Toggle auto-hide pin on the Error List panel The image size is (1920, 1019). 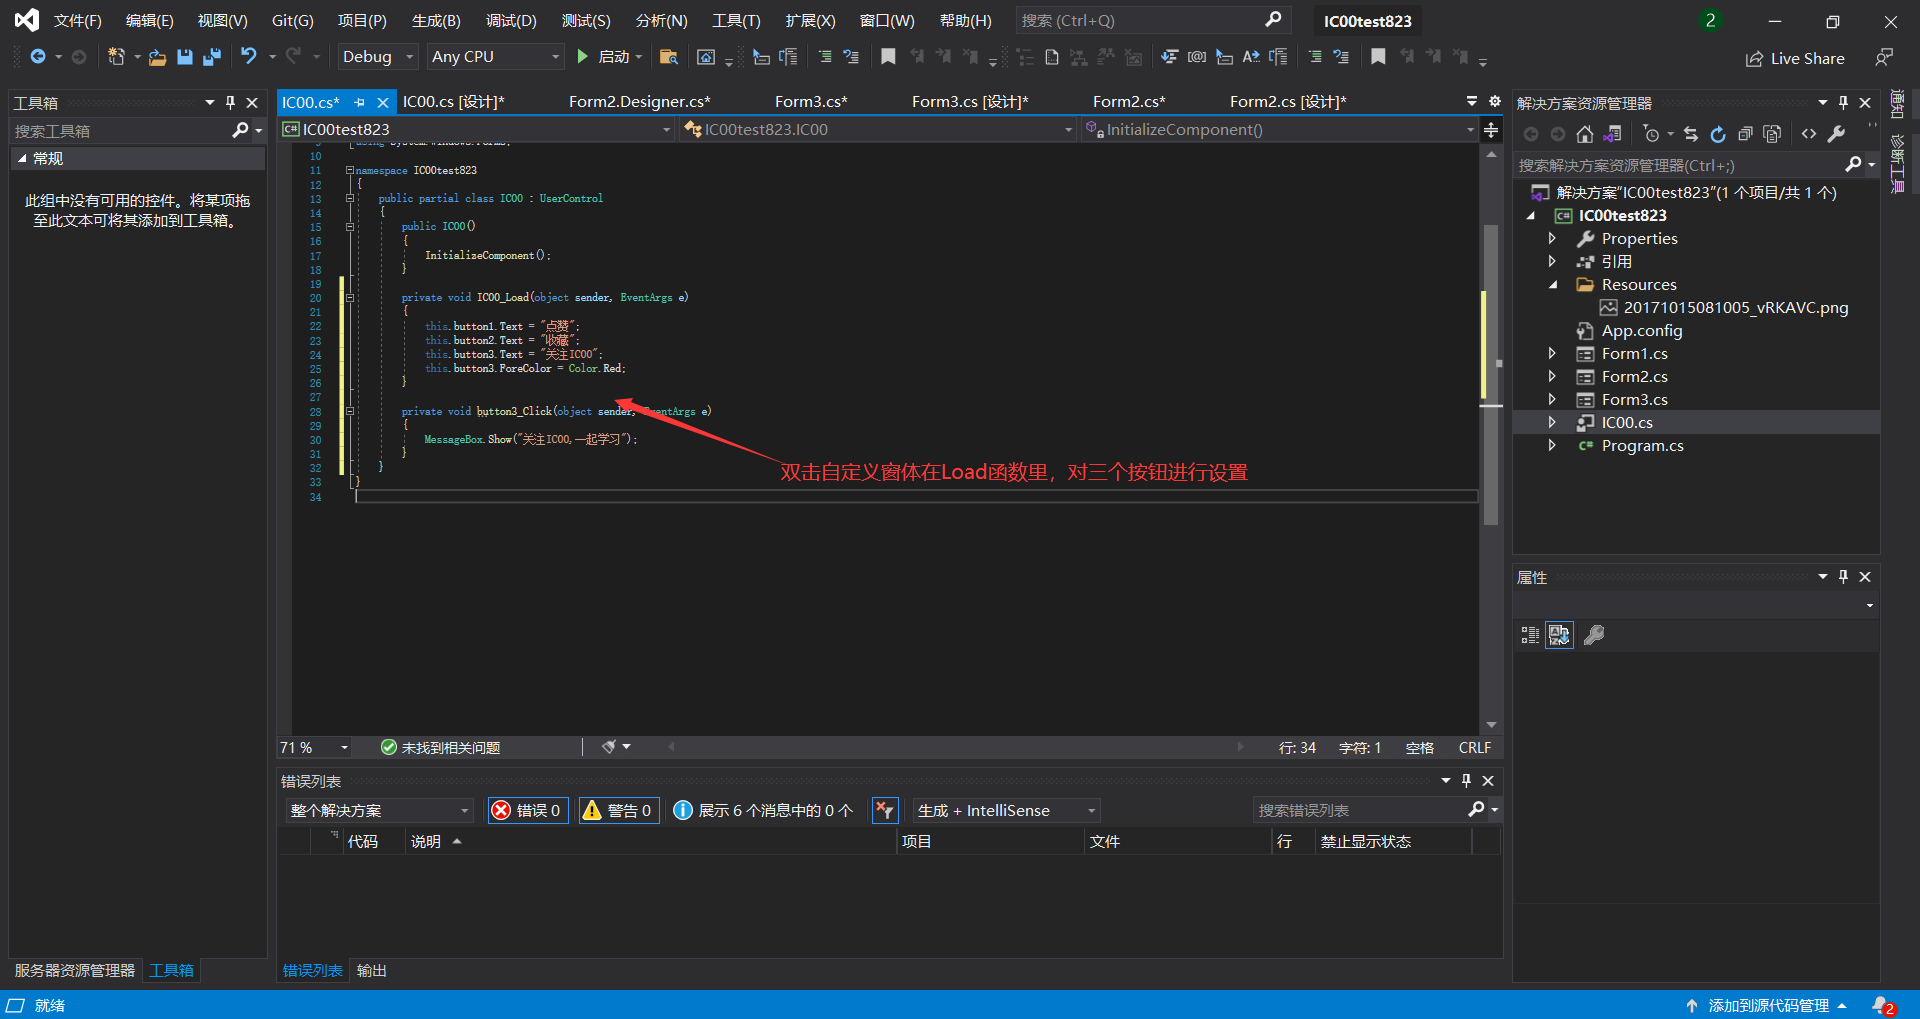click(1466, 780)
